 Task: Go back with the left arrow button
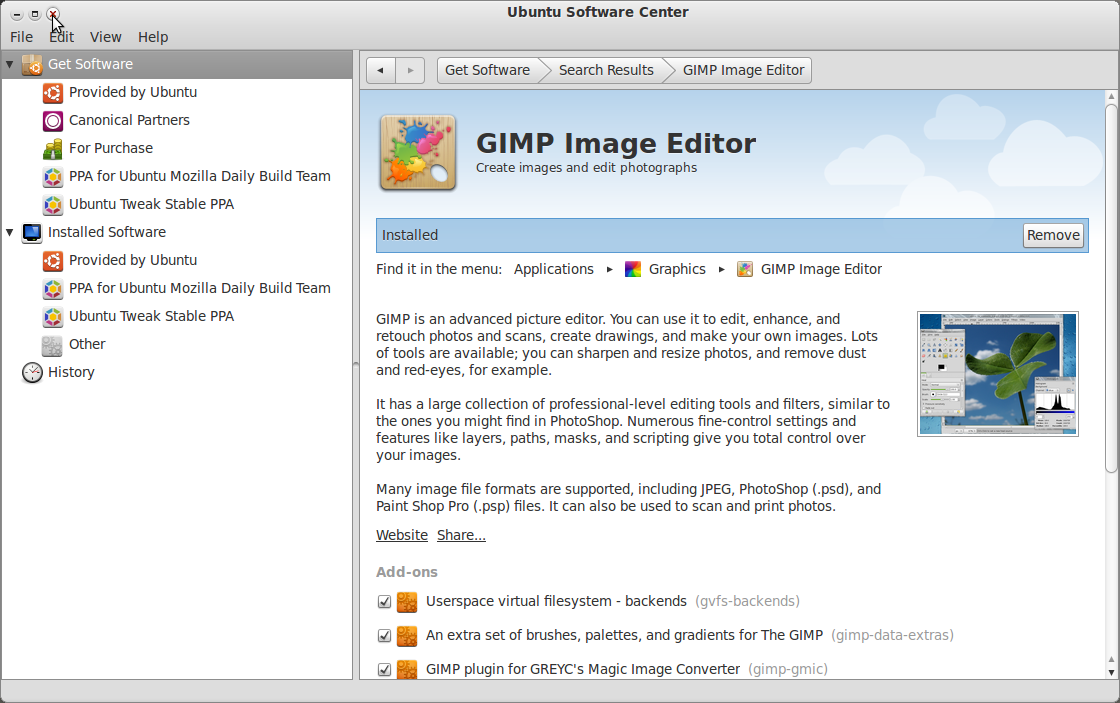pyautogui.click(x=381, y=71)
